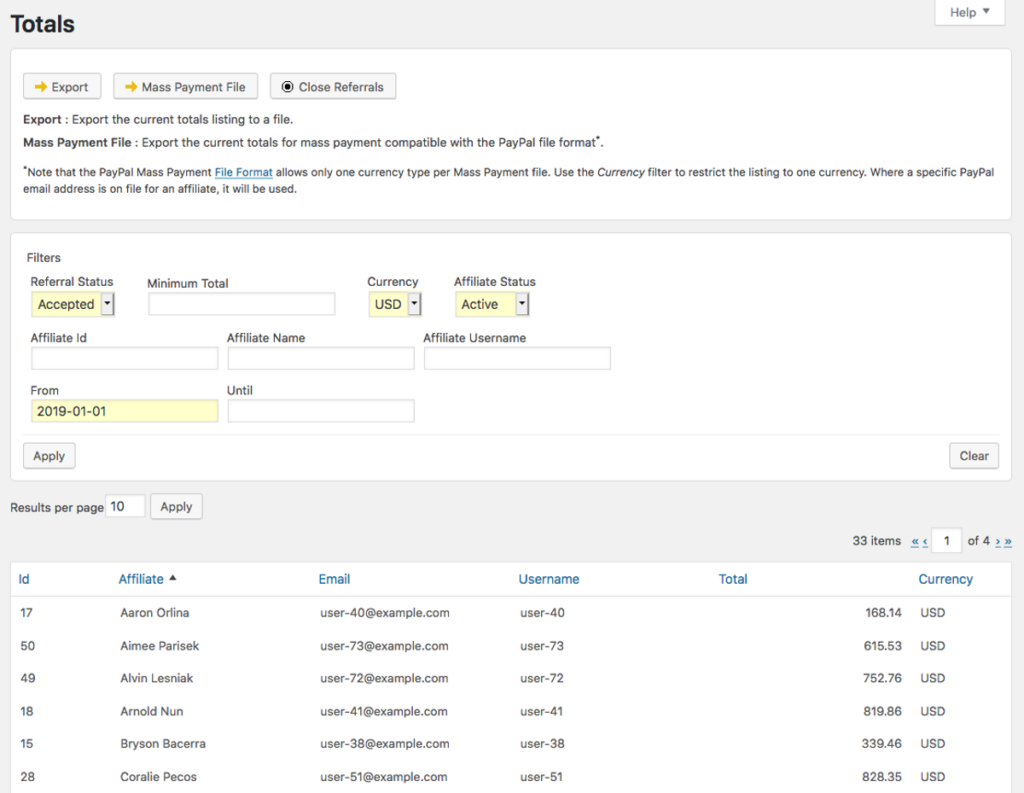Open the Affiliate Status dropdown
Viewport: 1024px width, 793px height.
tap(492, 304)
